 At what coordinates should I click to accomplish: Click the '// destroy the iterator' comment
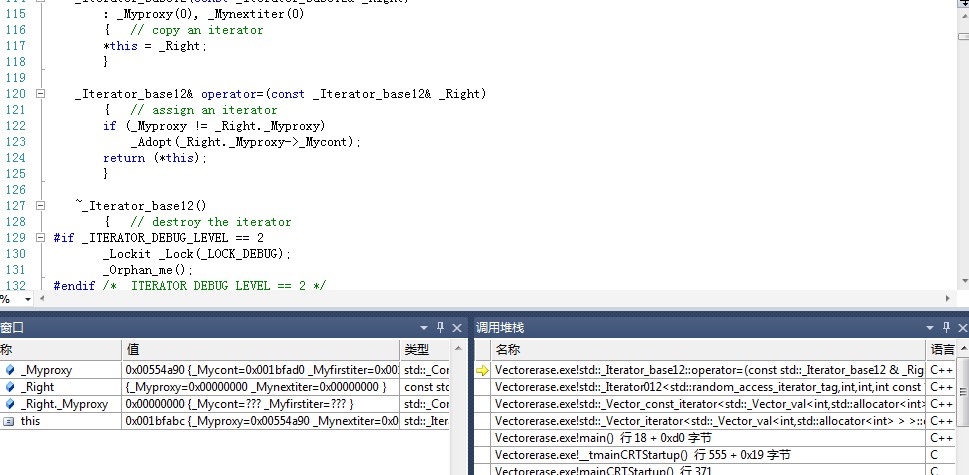click(211, 222)
